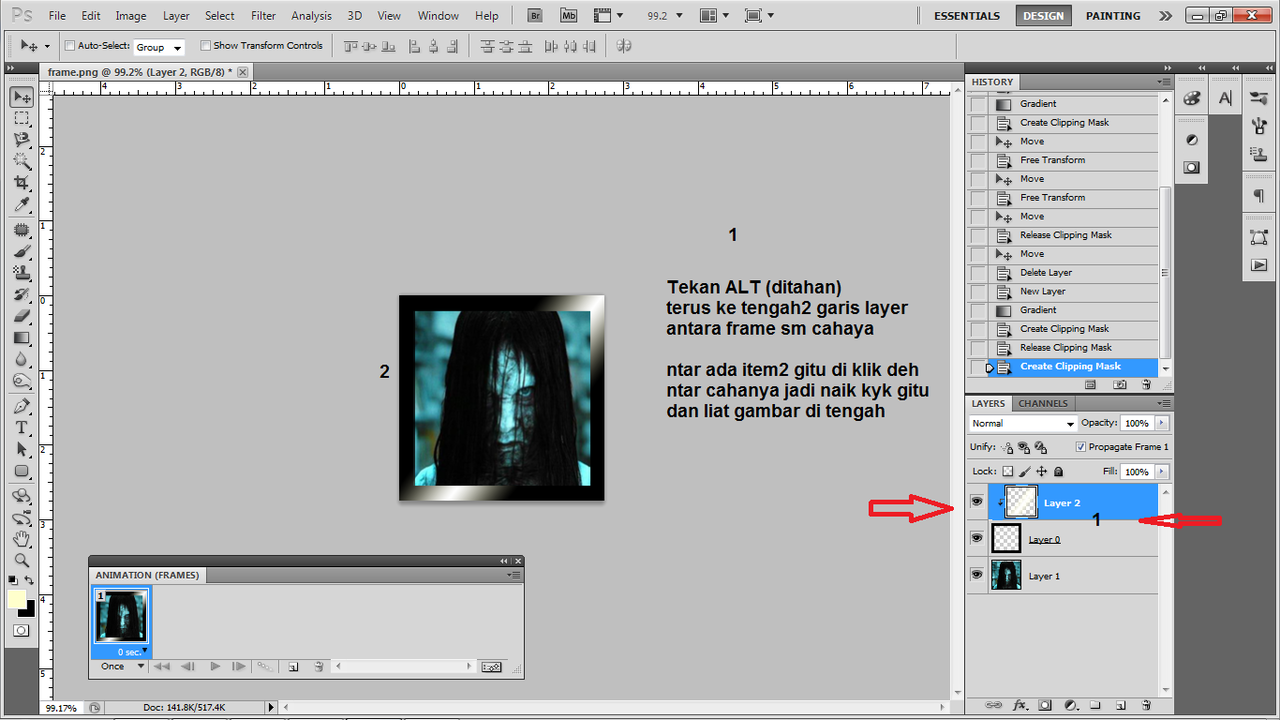Switch to the Channels tab
The height and width of the screenshot is (720, 1280).
[1043, 403]
